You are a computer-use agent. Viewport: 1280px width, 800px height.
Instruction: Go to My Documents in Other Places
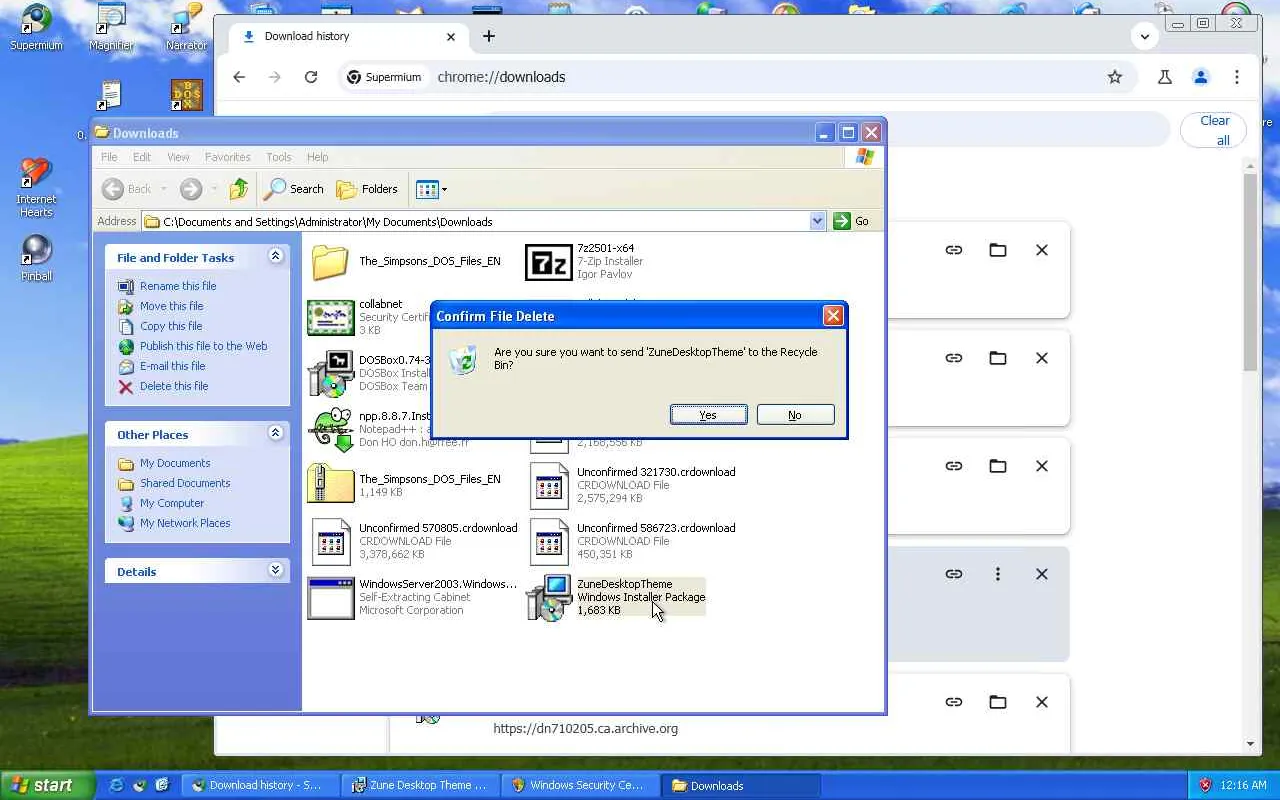(x=175, y=463)
